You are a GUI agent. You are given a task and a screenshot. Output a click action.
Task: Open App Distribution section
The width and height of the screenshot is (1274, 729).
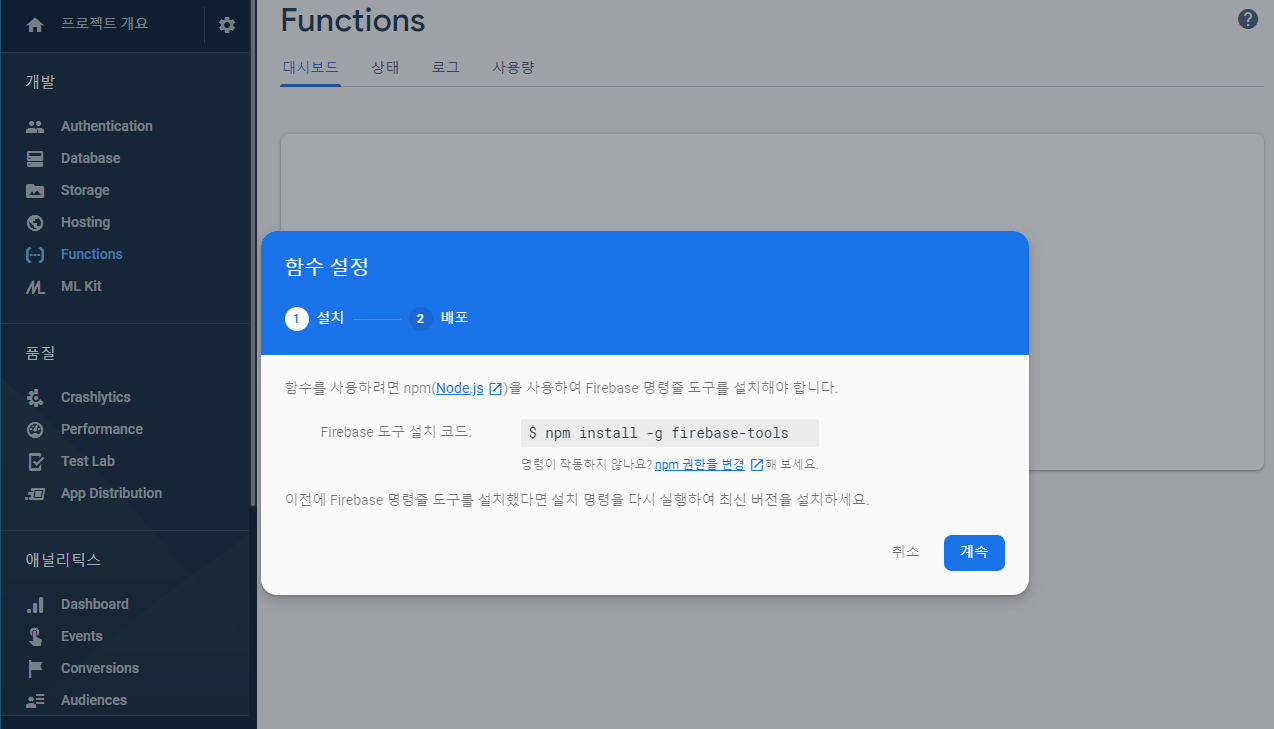point(111,493)
